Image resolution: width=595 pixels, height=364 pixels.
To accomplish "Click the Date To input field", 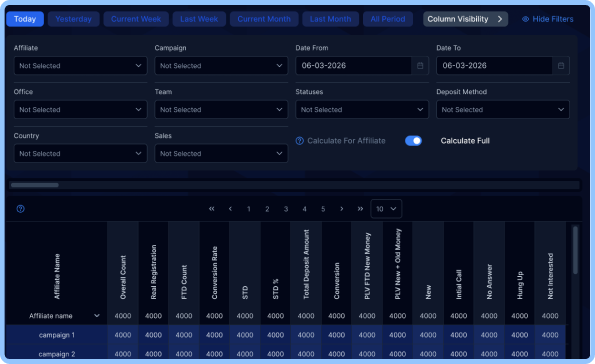I will (494, 66).
